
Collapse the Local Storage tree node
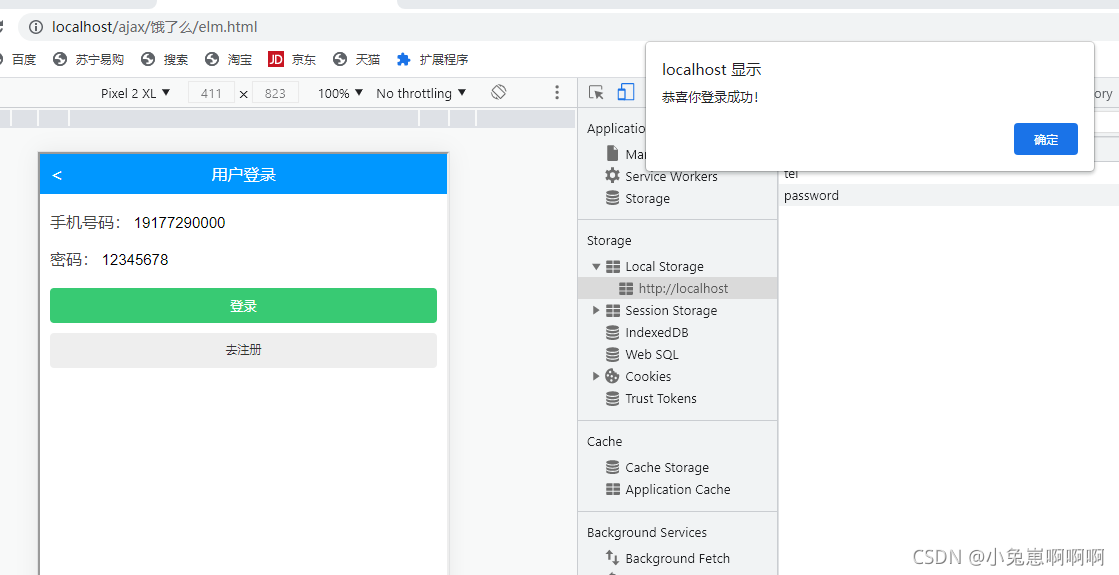596,266
